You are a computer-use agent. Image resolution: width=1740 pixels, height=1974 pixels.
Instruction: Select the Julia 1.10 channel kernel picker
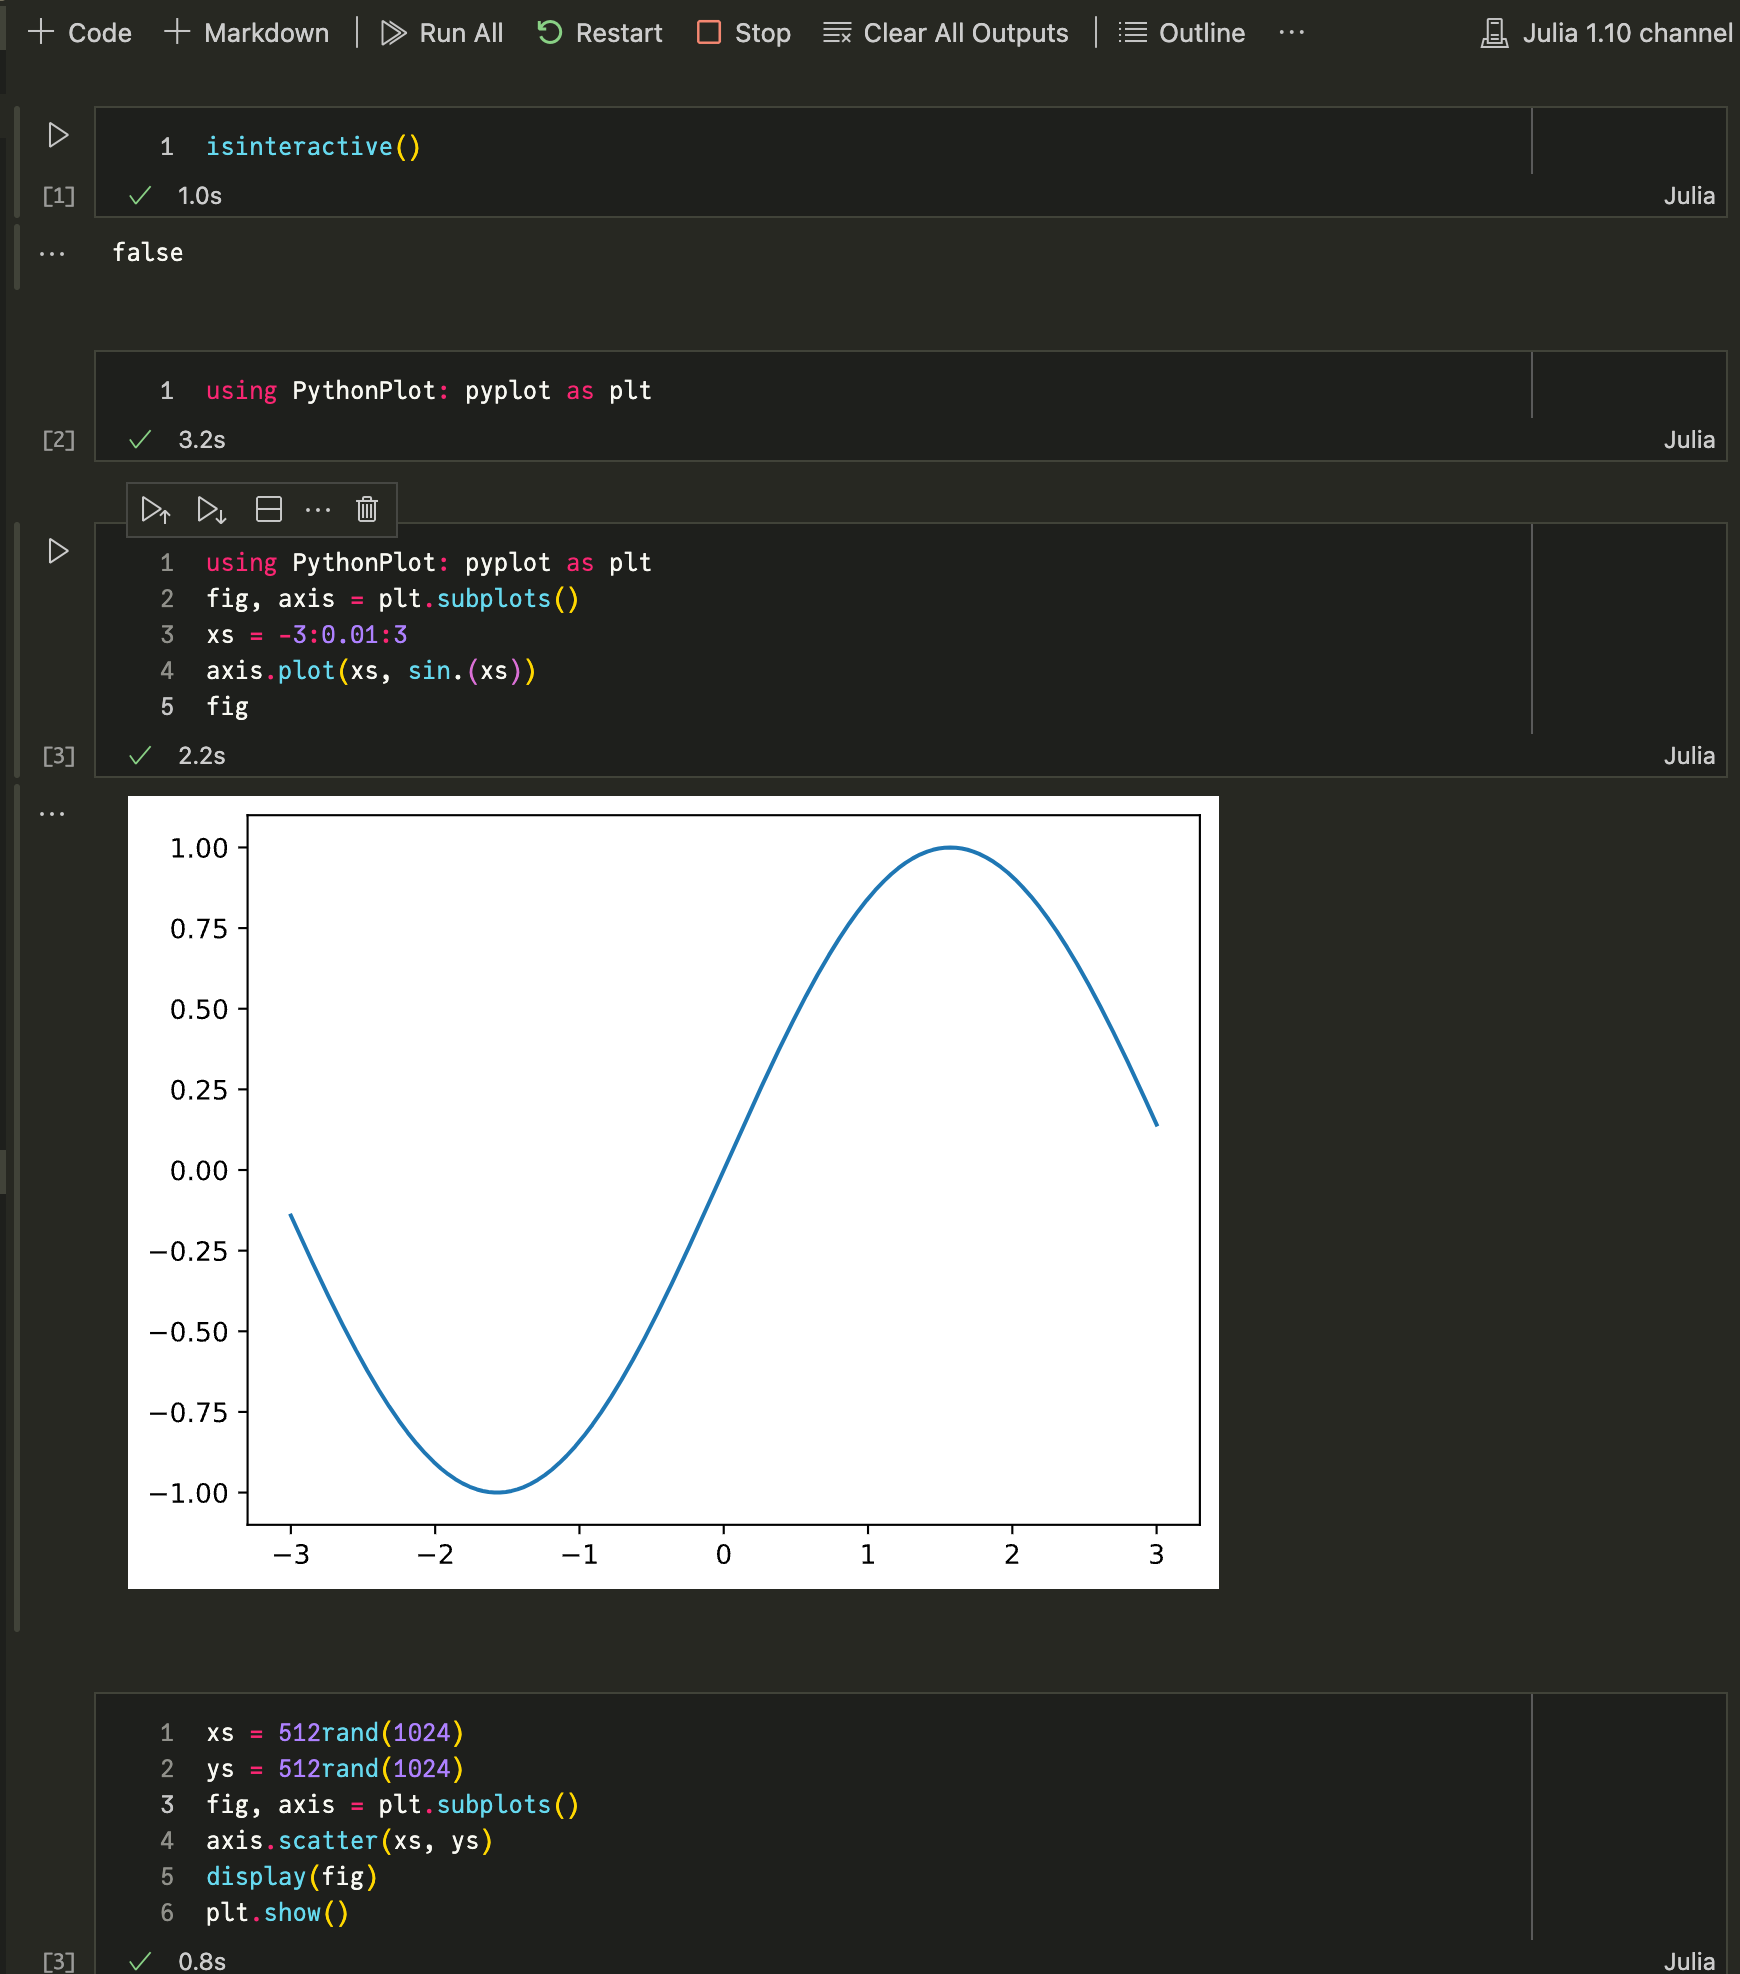1607,33
